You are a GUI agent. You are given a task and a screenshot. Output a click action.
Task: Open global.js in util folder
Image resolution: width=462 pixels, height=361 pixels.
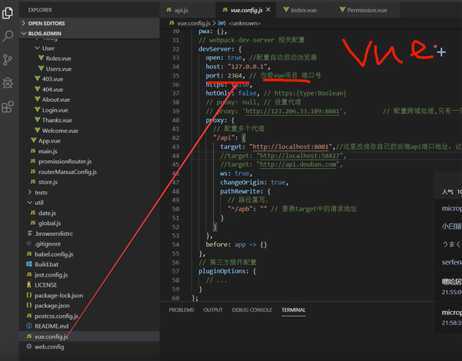point(49,223)
